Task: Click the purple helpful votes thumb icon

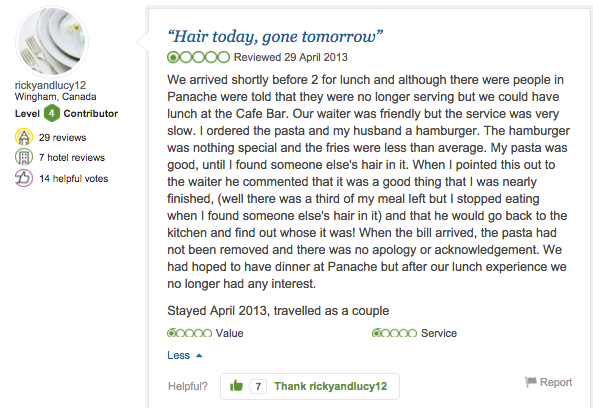Action: point(24,178)
